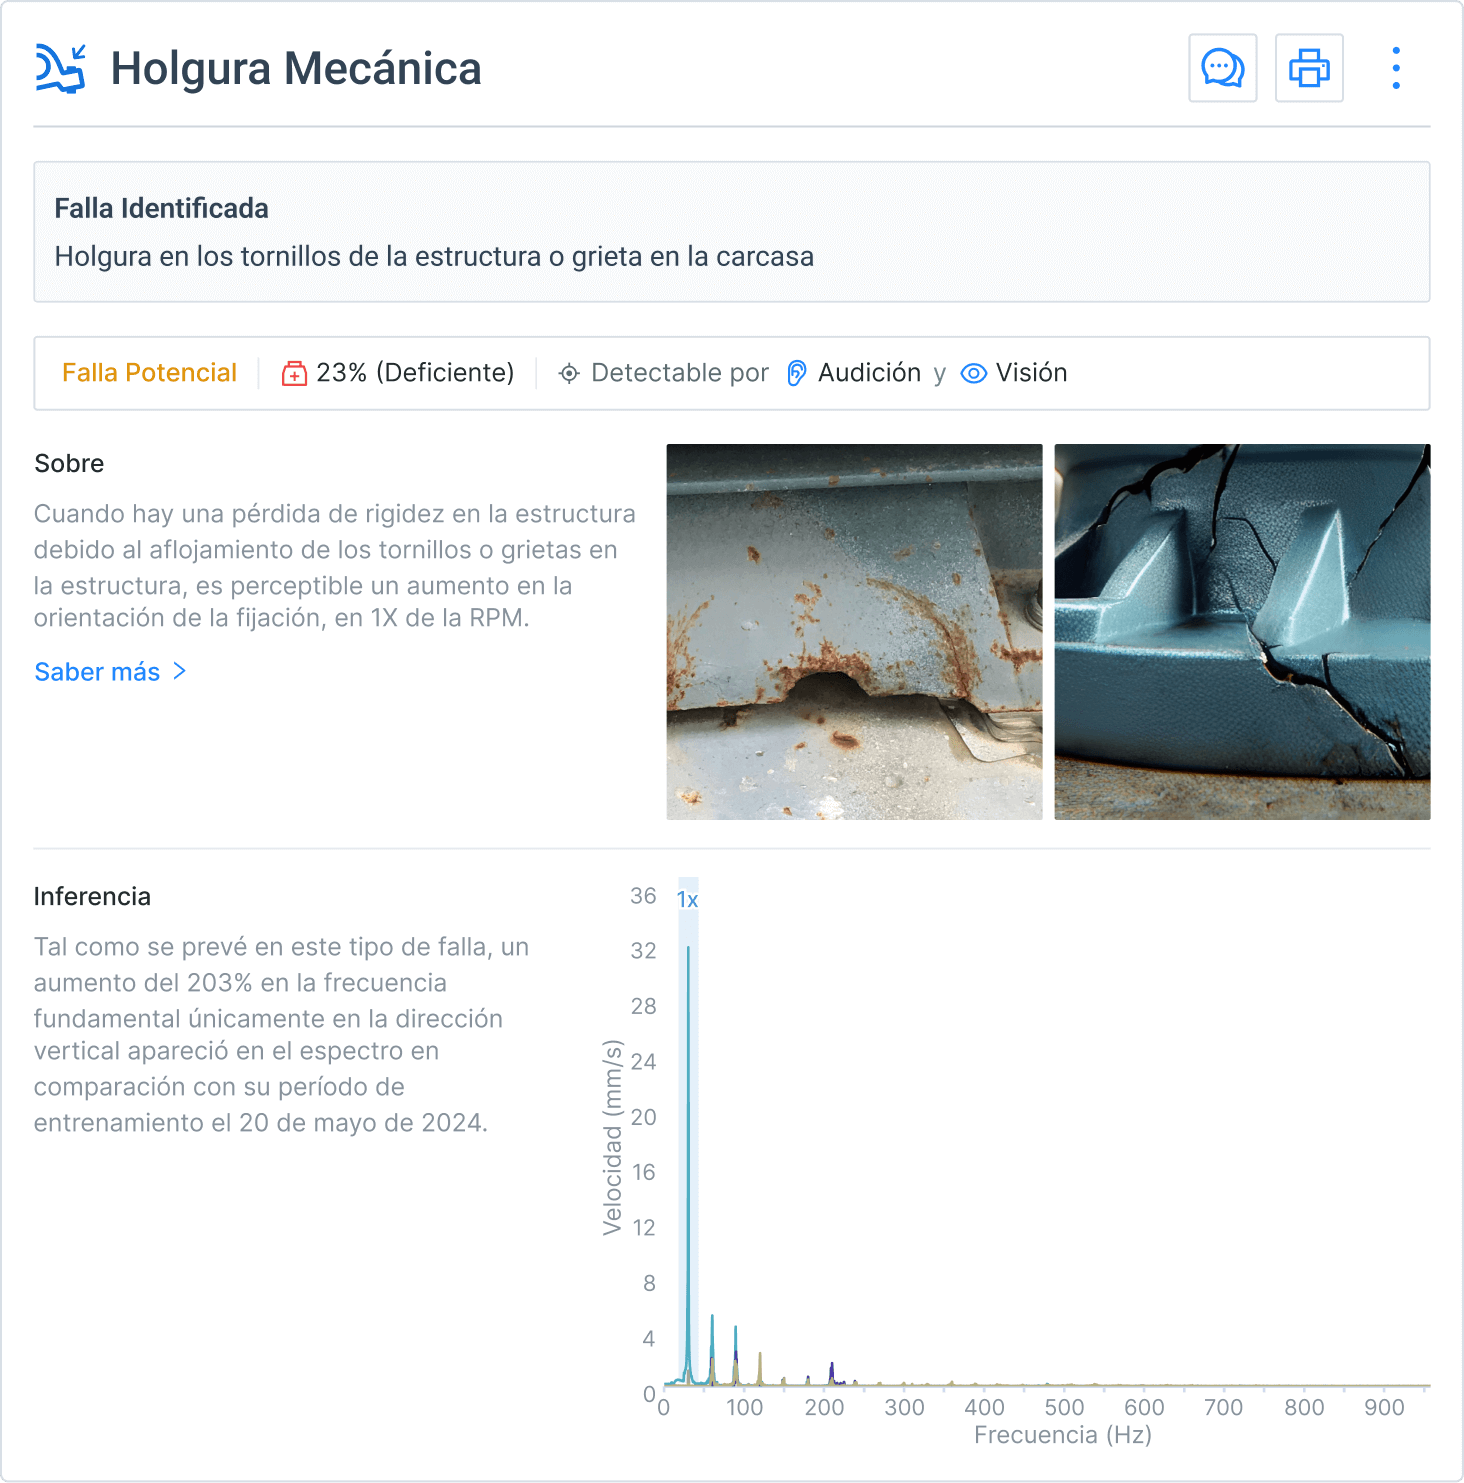Click the Falla Identificada description box
This screenshot has width=1464, height=1483.
[731, 232]
